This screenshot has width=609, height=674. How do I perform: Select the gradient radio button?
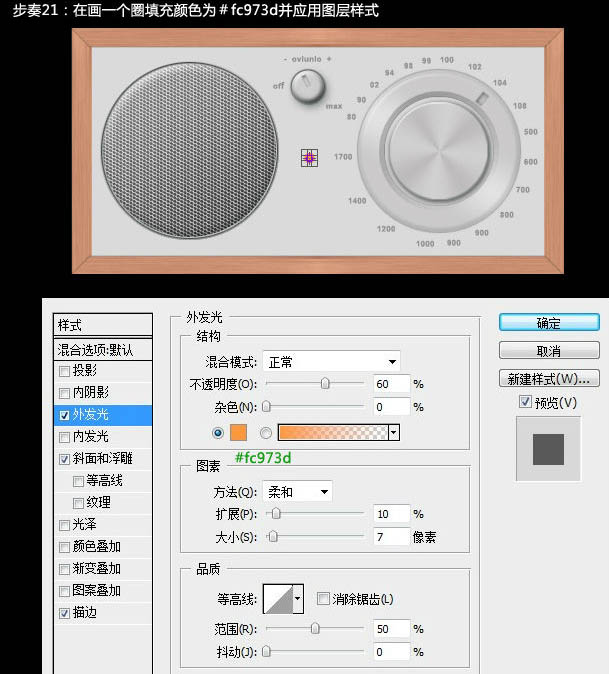266,433
